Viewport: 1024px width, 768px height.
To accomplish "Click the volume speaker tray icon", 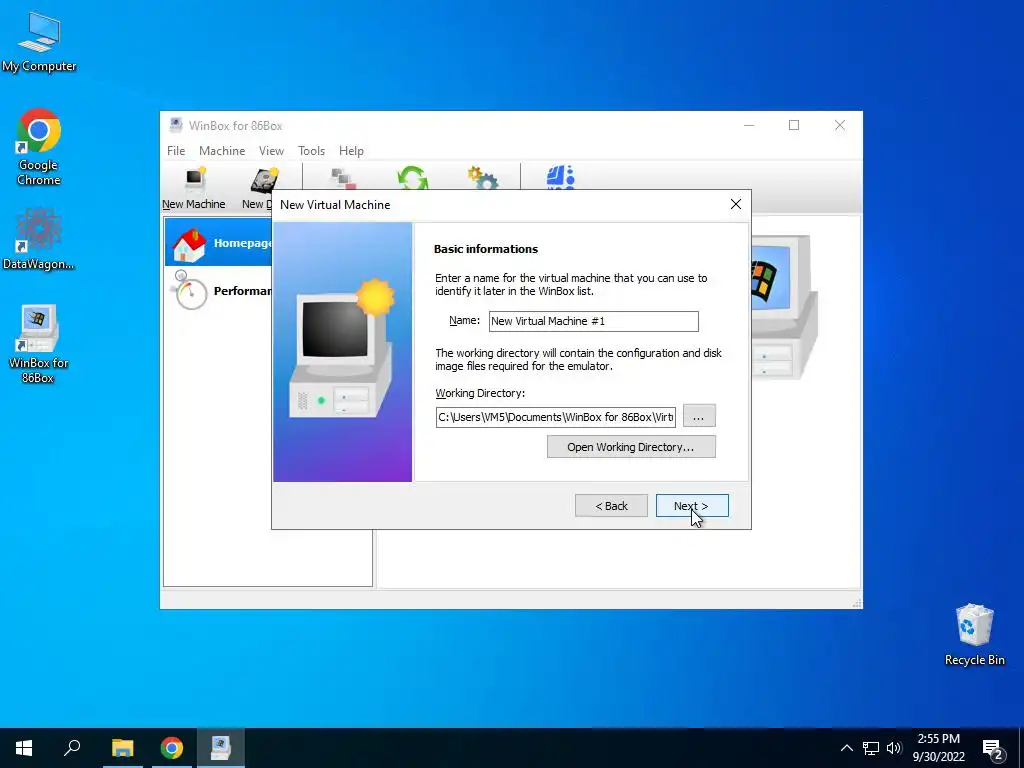I will tap(894, 748).
